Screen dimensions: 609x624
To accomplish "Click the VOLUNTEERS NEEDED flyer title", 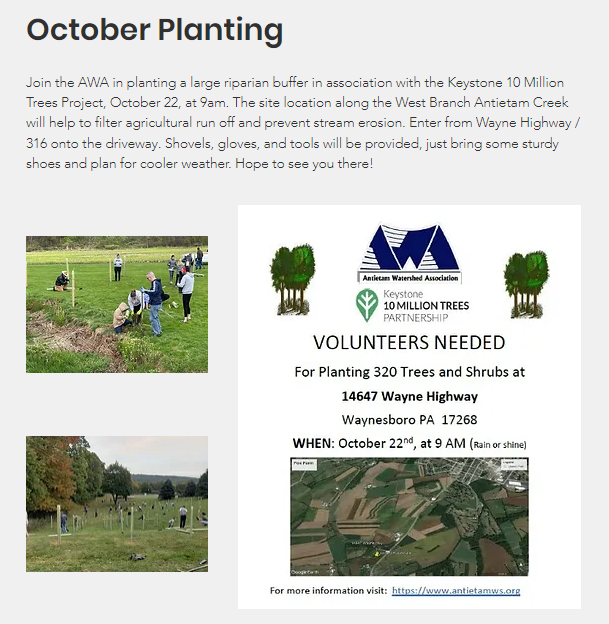I will pyautogui.click(x=409, y=343).
